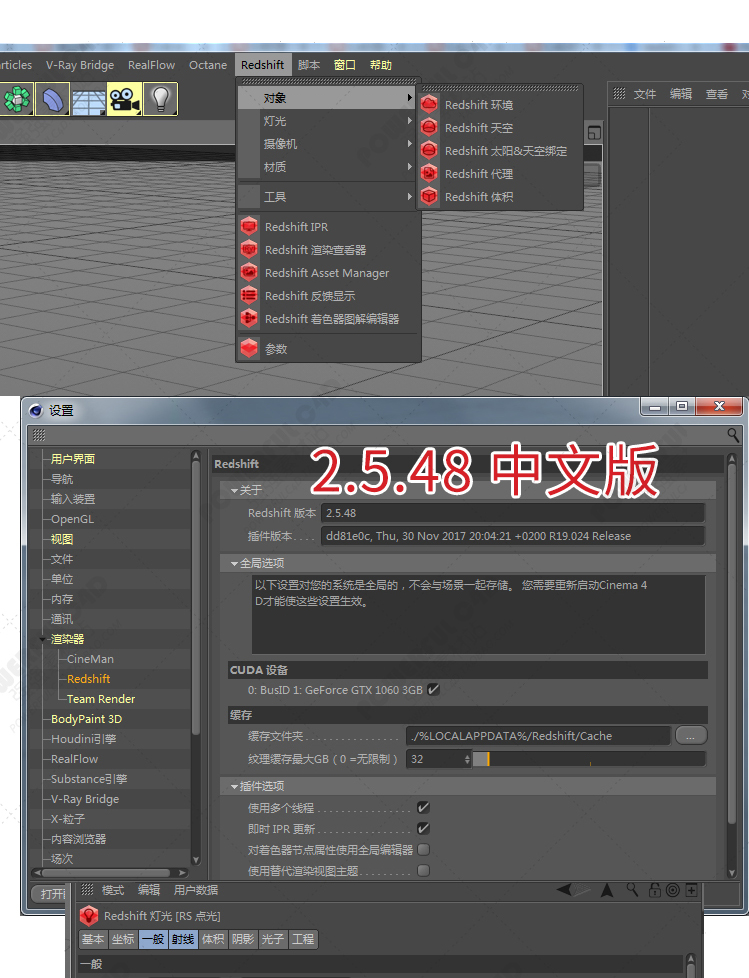Switch to the 阴影 tab
This screenshot has width=749, height=978.
[243, 939]
